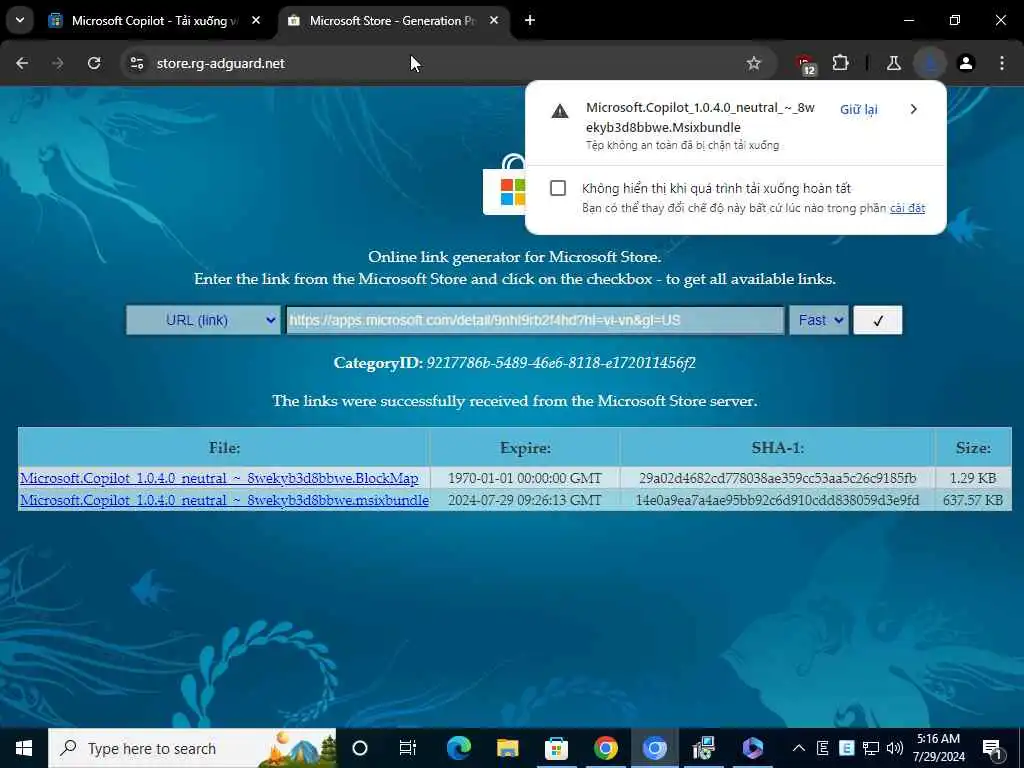This screenshot has height=768, width=1024.
Task: Open the clock showing 5:16 AM
Action: [x=940, y=748]
